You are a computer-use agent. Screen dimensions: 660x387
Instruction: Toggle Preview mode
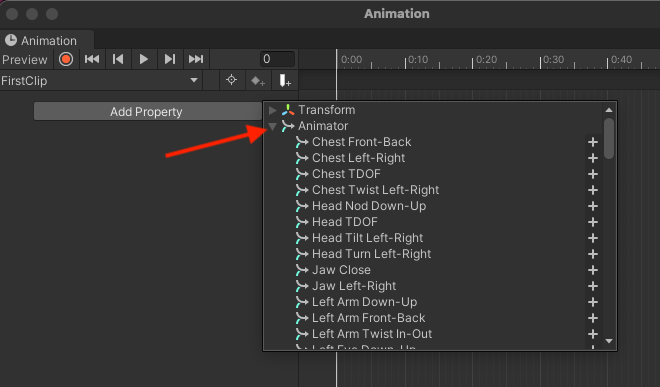pyautogui.click(x=25, y=59)
